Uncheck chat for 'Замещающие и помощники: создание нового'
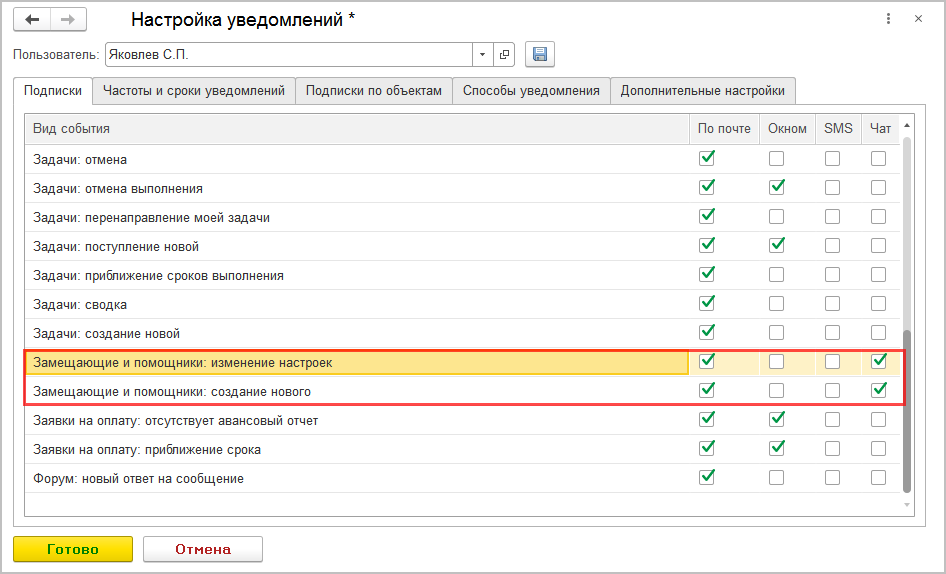This screenshot has height=574, width=946. coord(878,391)
